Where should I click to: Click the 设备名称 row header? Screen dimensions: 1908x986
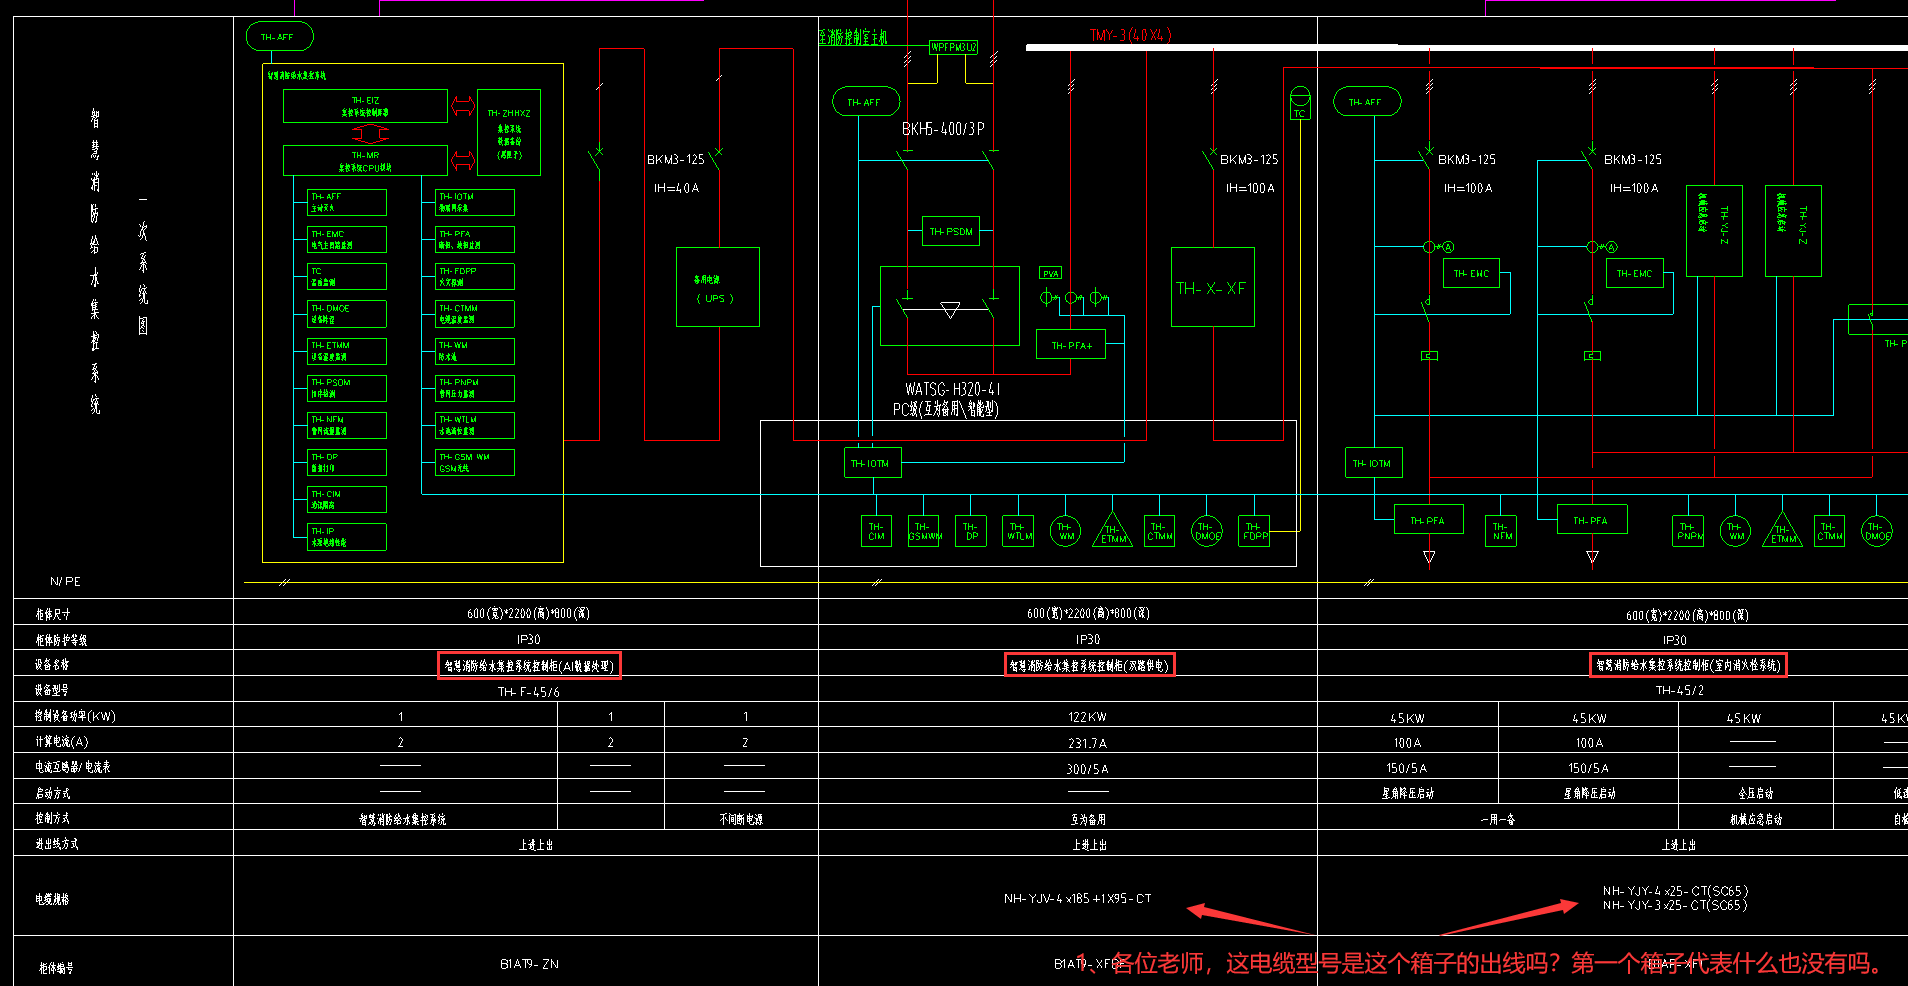52,664
